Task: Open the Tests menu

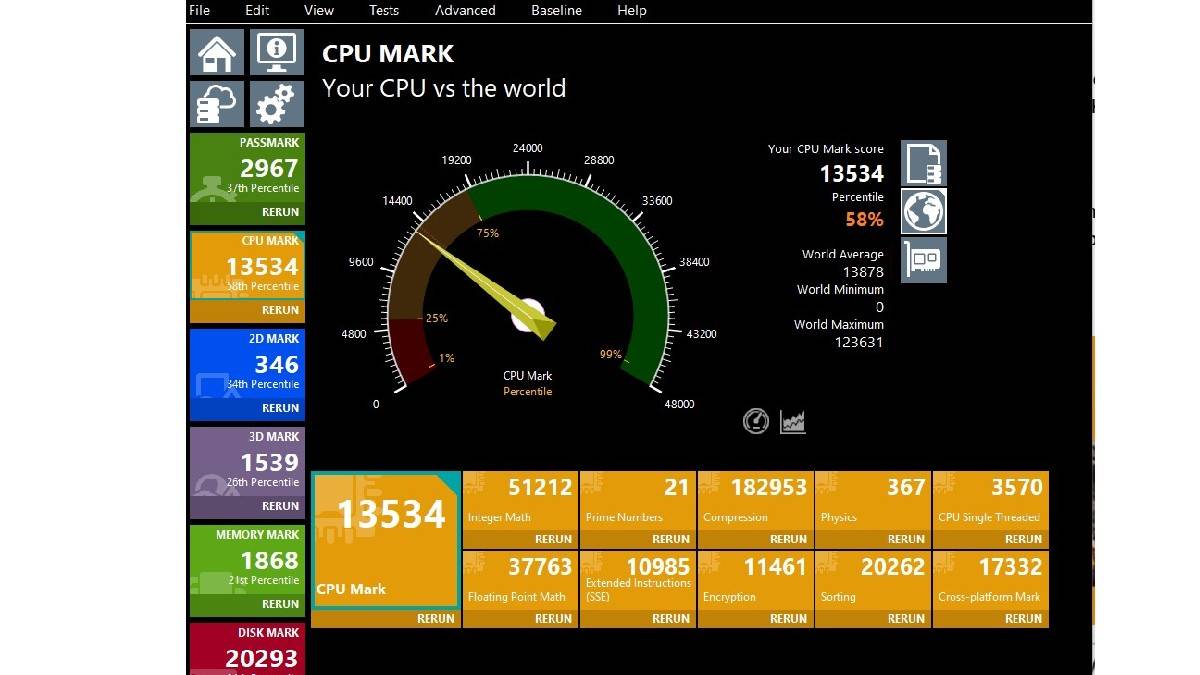Action: (x=383, y=11)
